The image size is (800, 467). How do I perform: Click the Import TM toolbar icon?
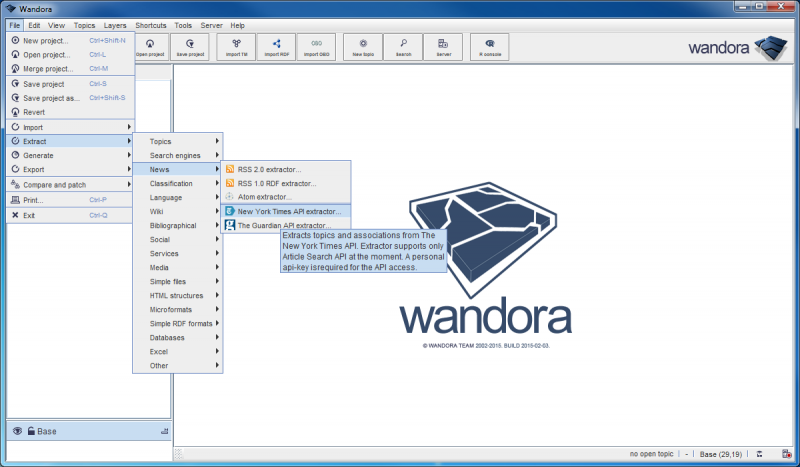[235, 46]
